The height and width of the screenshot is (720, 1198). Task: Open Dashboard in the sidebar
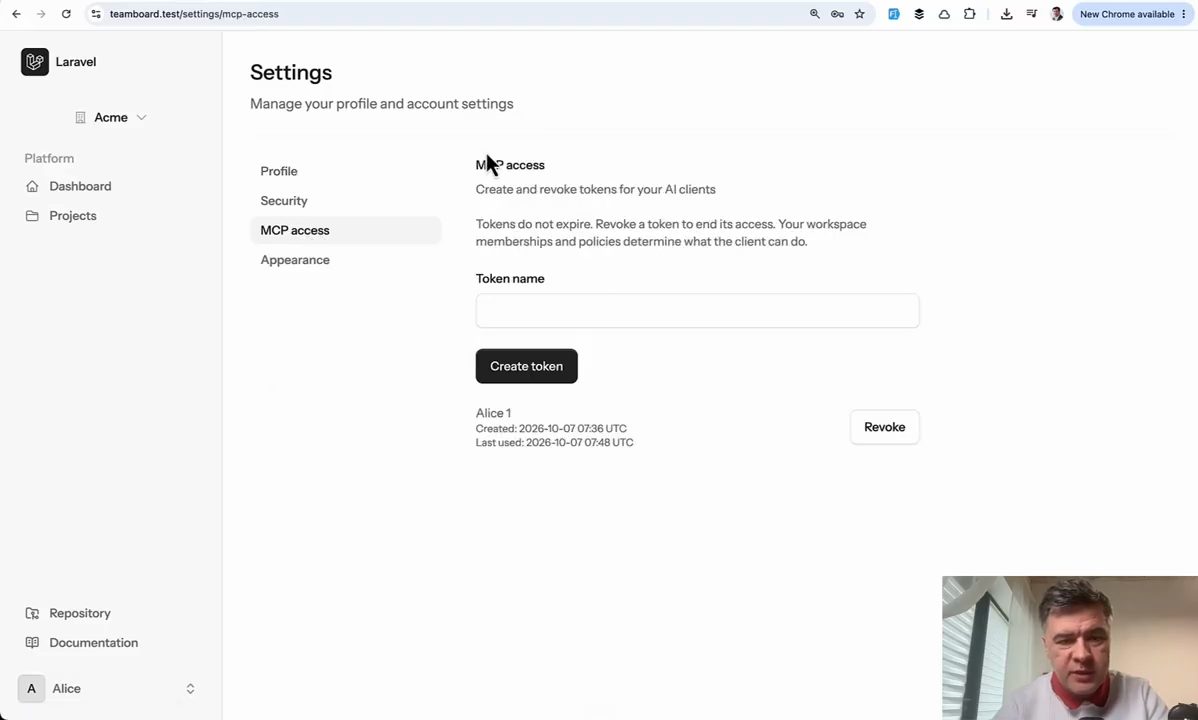pos(79,186)
